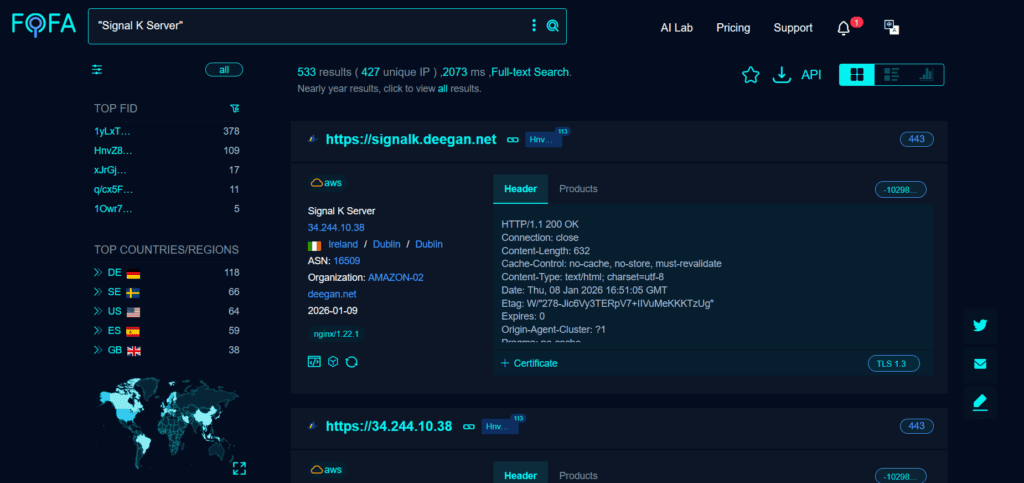Open https://signalk.deegan.net link

411,139
